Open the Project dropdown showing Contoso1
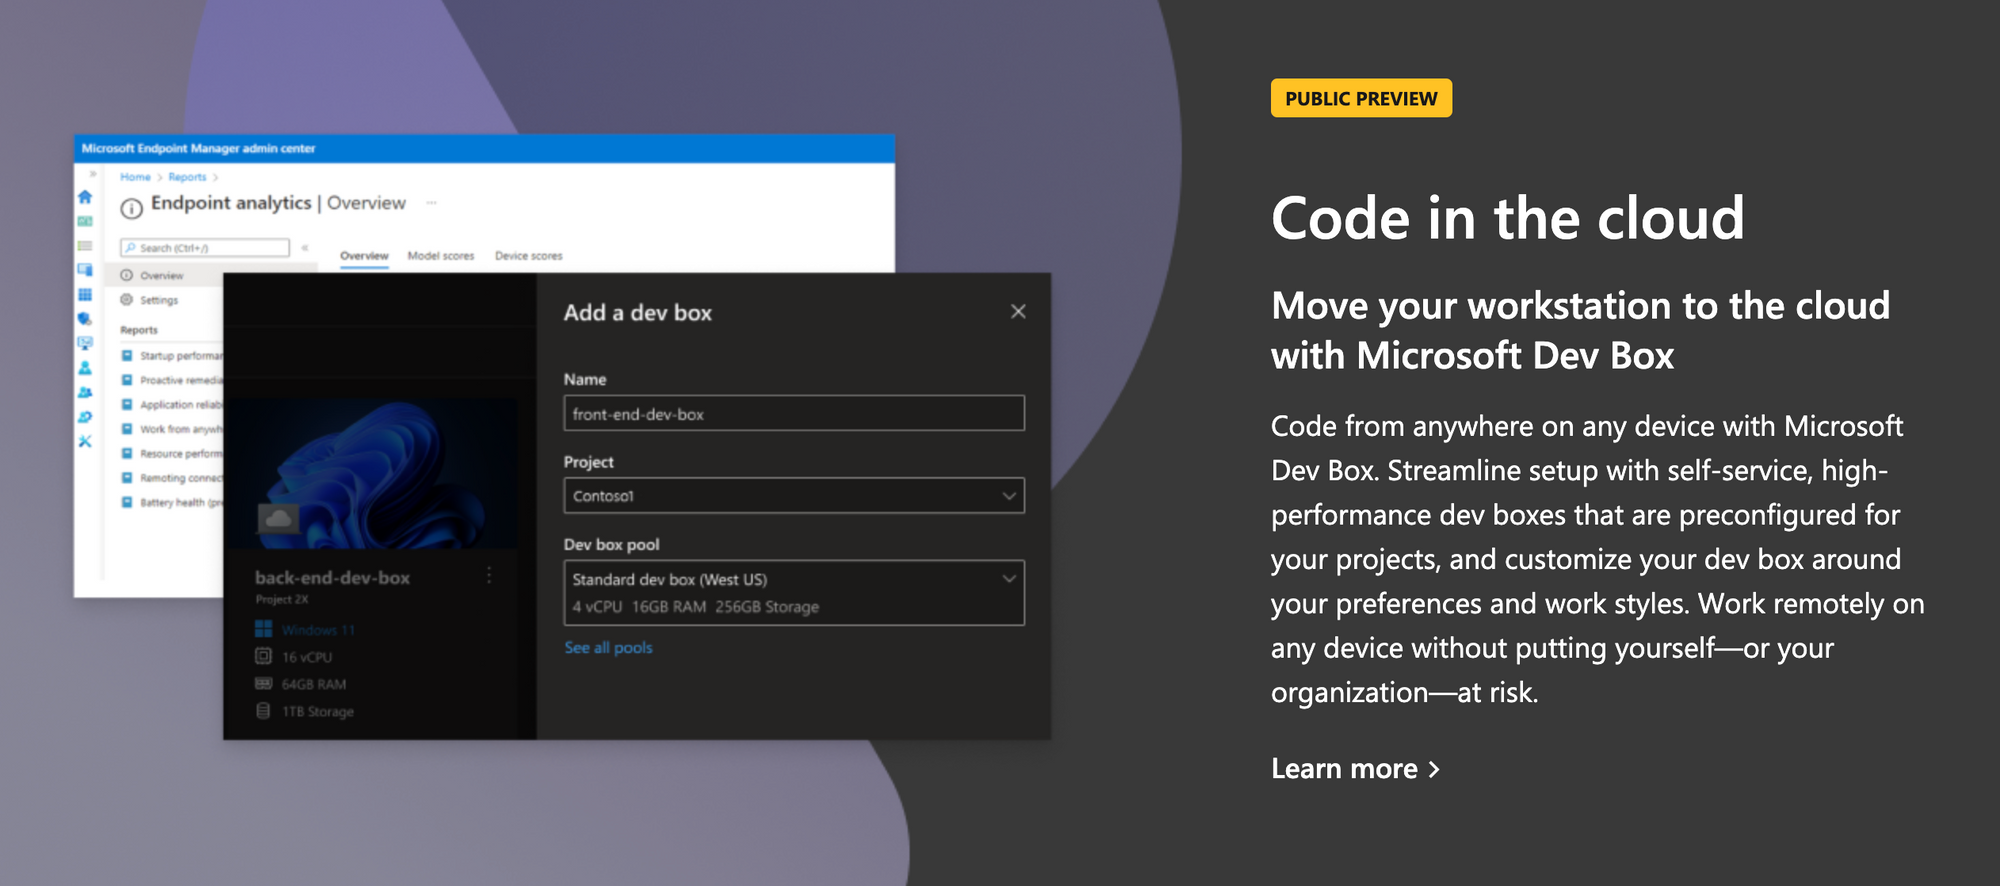The width and height of the screenshot is (2000, 886). pos(794,495)
